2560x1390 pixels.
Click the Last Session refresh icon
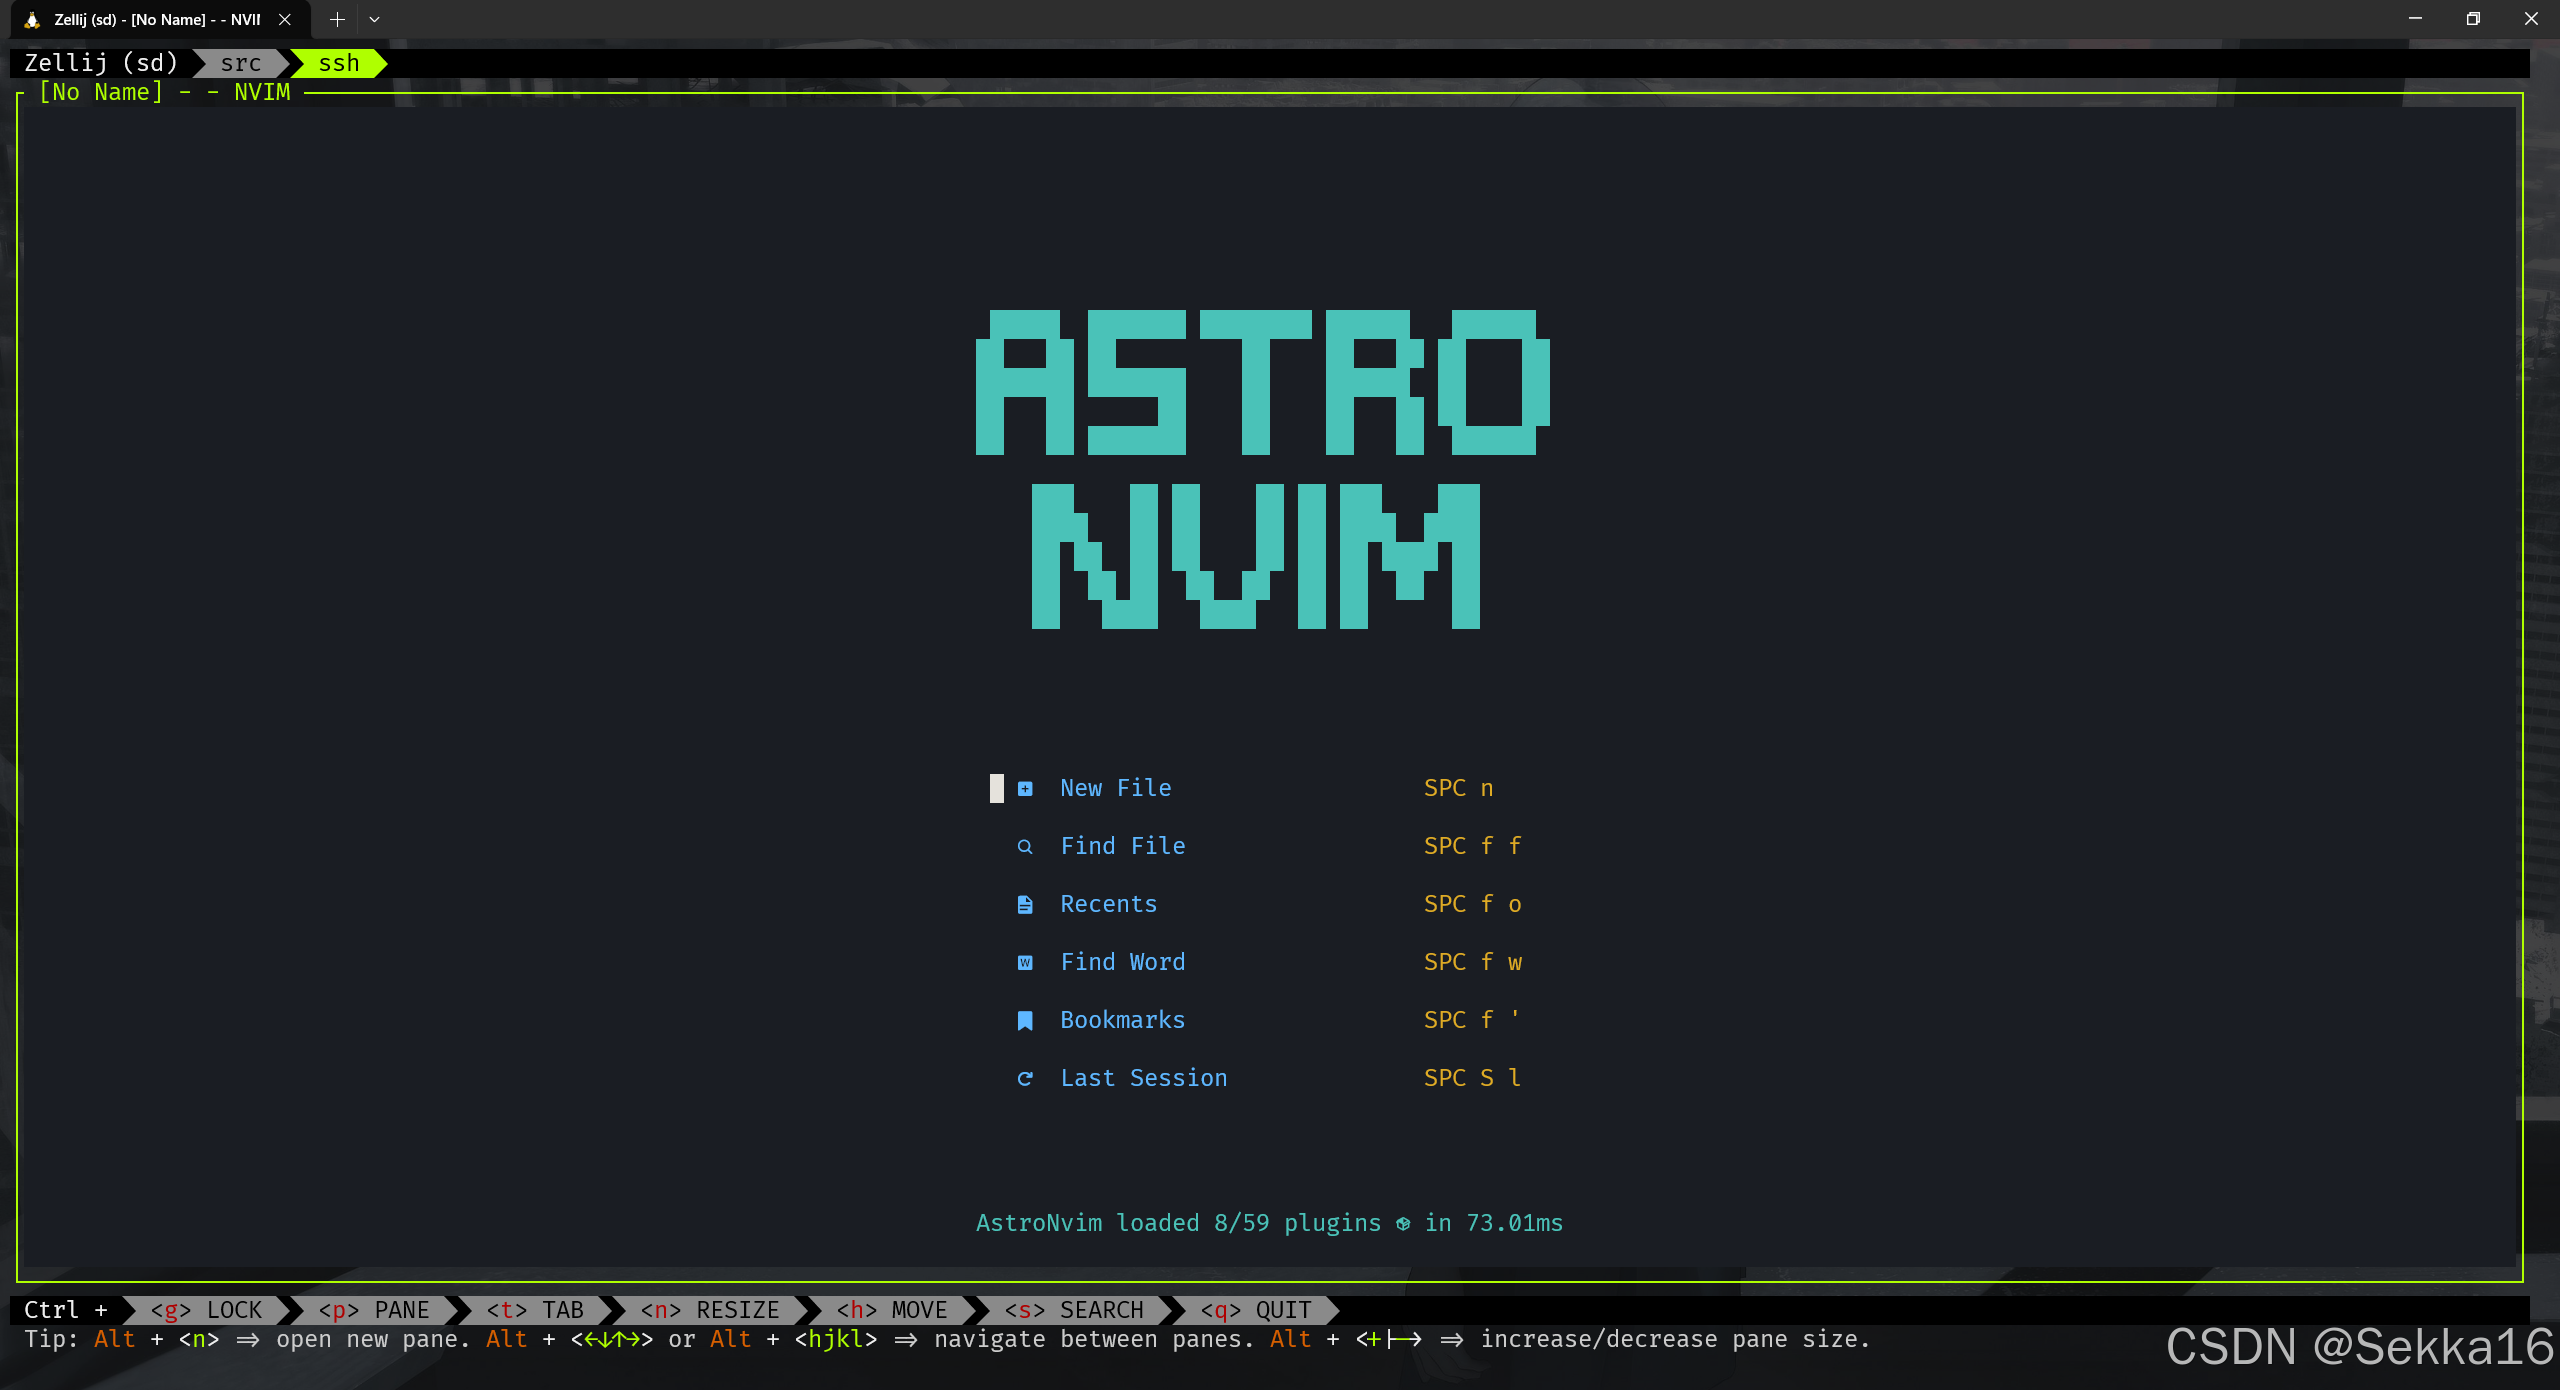coord(1025,1078)
